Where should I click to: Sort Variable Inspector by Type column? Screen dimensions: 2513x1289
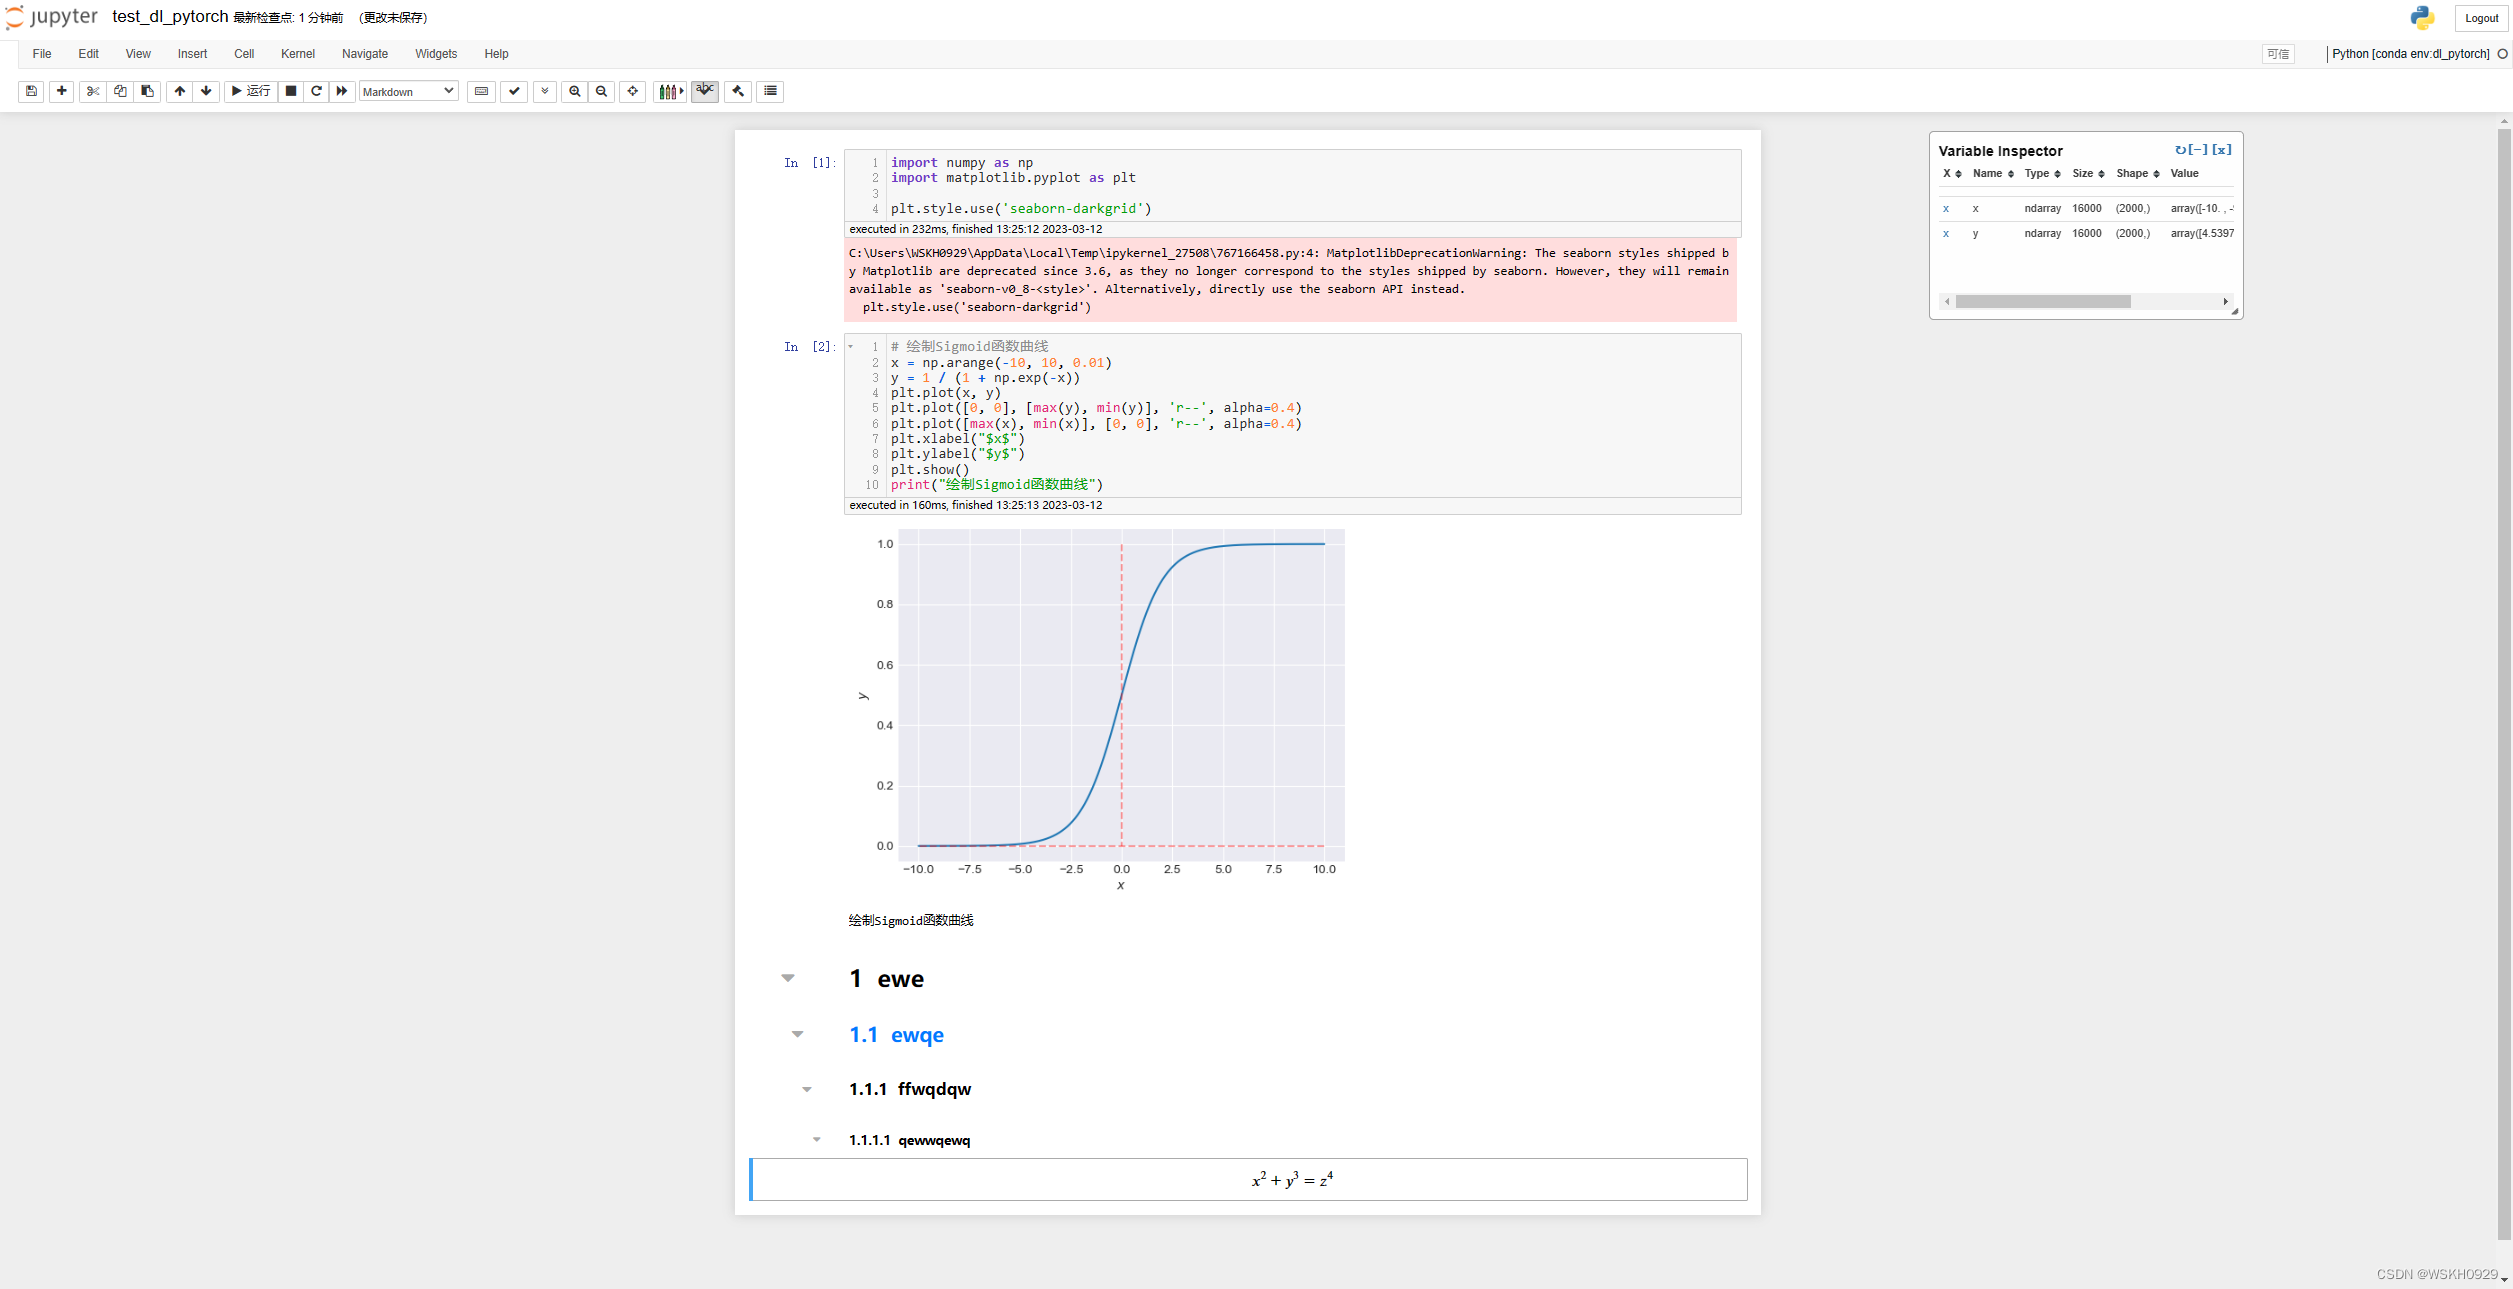tap(2042, 174)
